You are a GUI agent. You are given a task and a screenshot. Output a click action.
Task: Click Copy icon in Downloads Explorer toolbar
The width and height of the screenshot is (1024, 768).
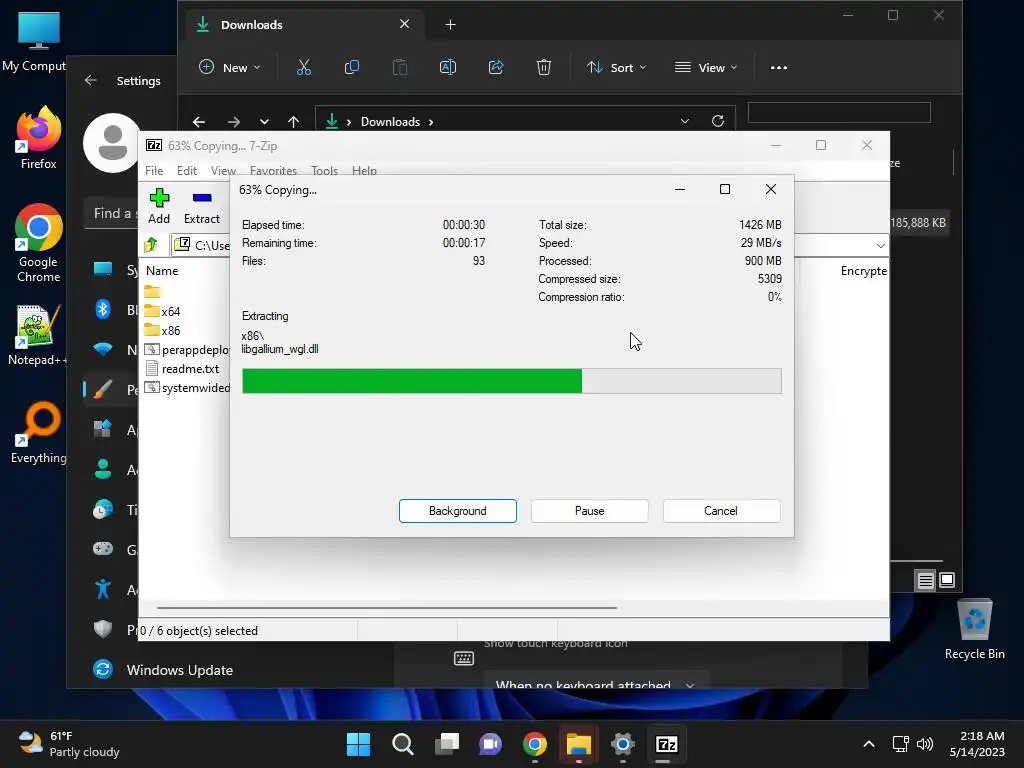(351, 67)
